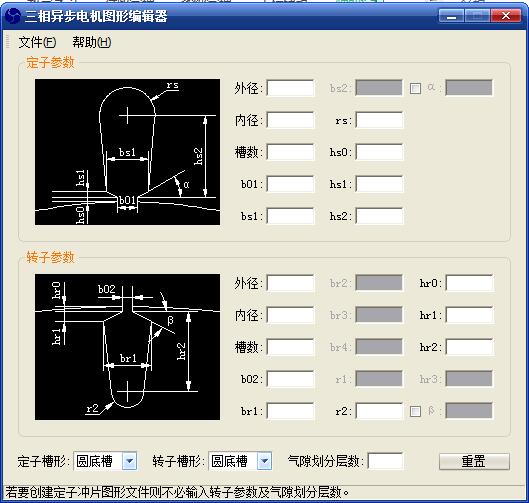Select the hs0 input field
Screen dimensions: 529x503
[x=379, y=152]
